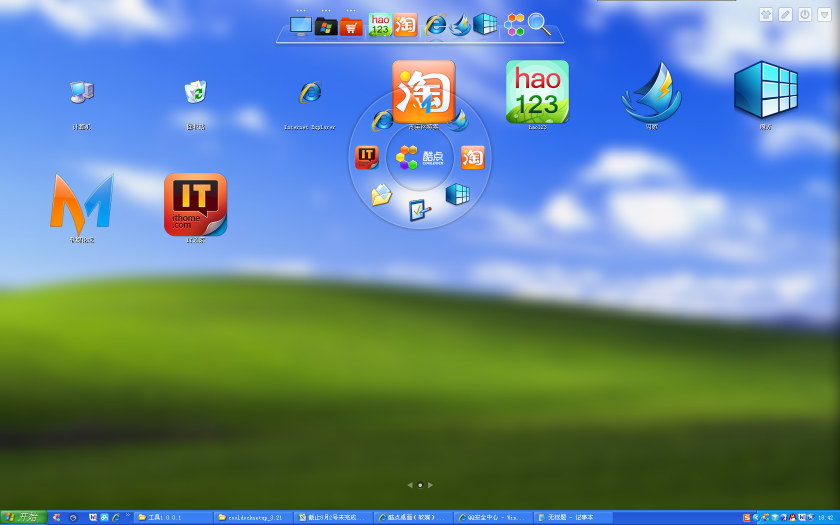Select the open folder icon in the circular menu
Screen dimensions: 840x525
(x=381, y=195)
